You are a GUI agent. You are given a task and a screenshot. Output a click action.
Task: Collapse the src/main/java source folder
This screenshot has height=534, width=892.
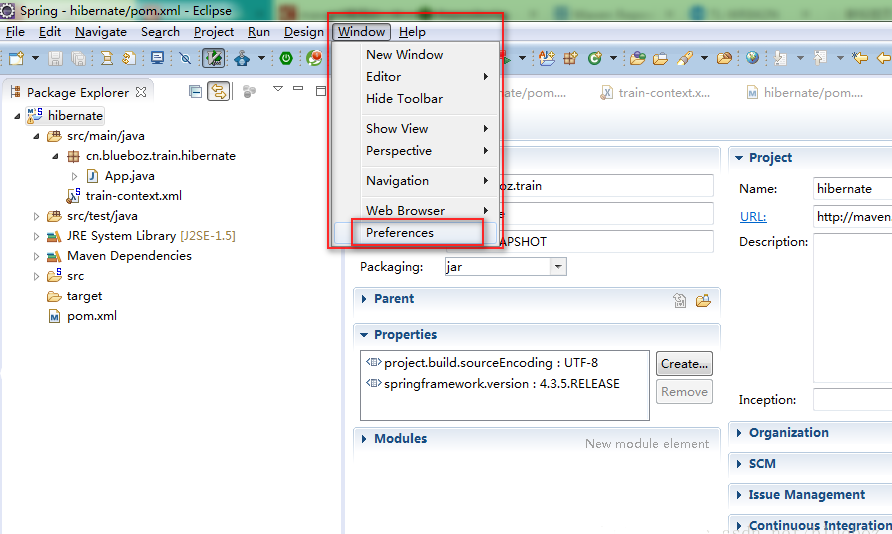tap(36, 136)
